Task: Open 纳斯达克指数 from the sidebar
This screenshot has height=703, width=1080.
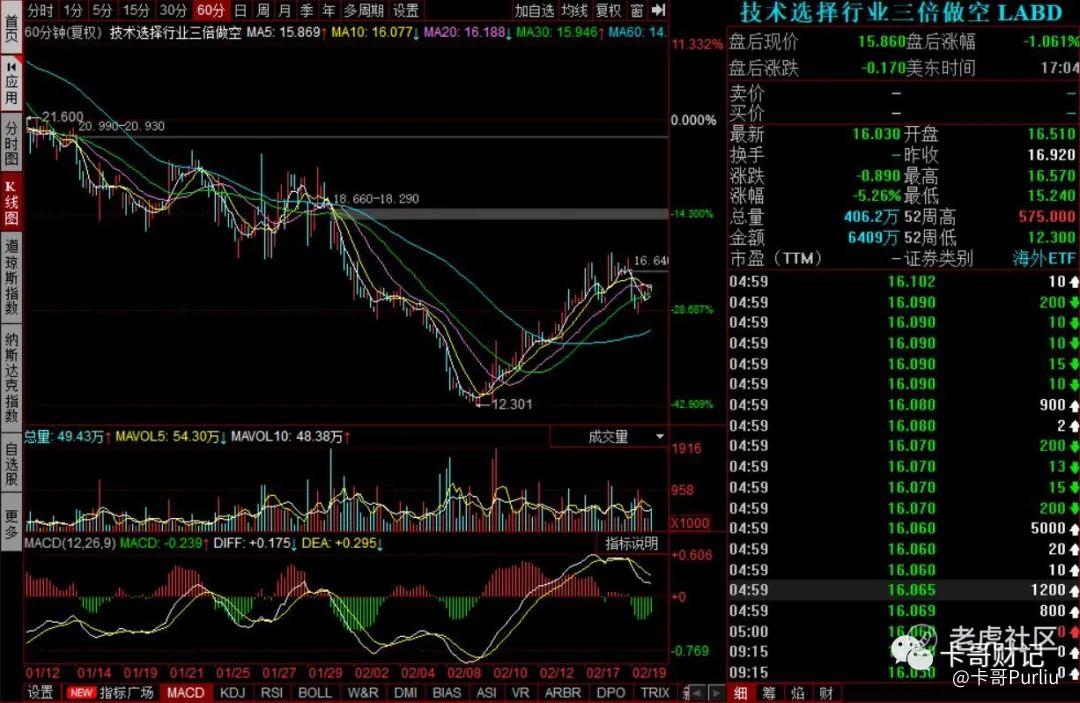Action: [11, 377]
